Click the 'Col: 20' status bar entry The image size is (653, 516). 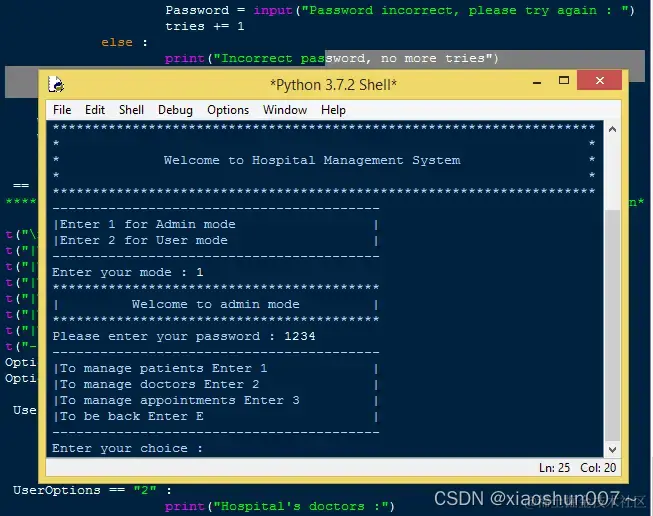pos(598,468)
